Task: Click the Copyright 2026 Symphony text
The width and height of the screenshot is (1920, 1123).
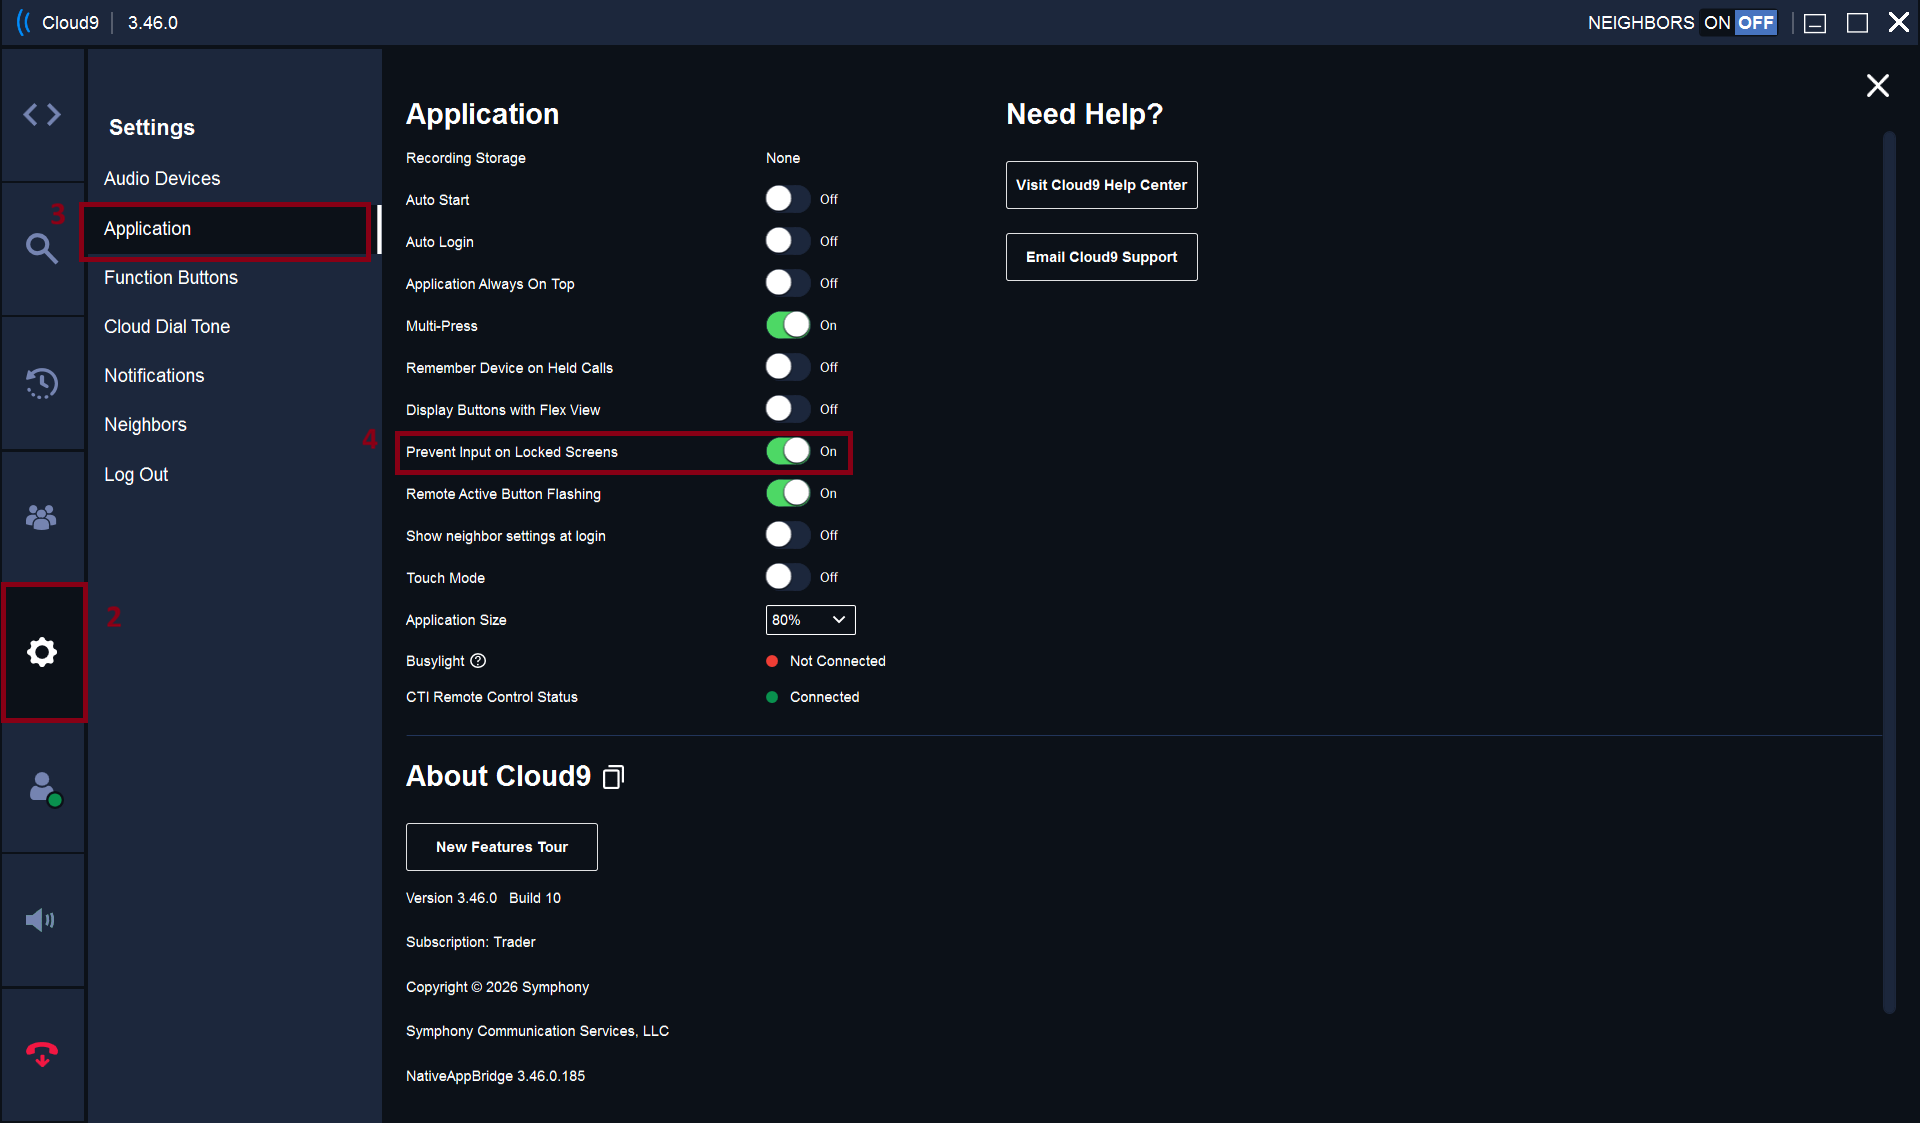Action: (497, 987)
